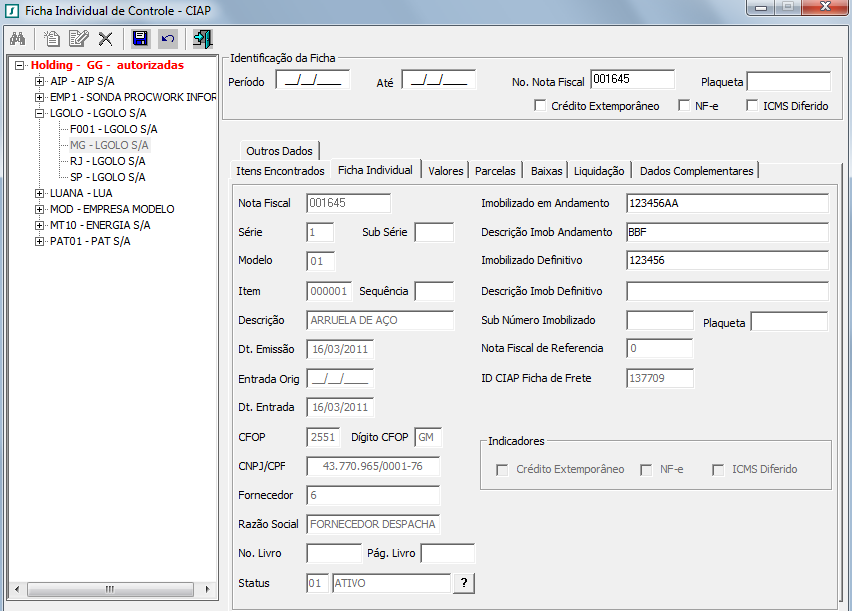Check the NF-e box in Identificação

coord(684,106)
